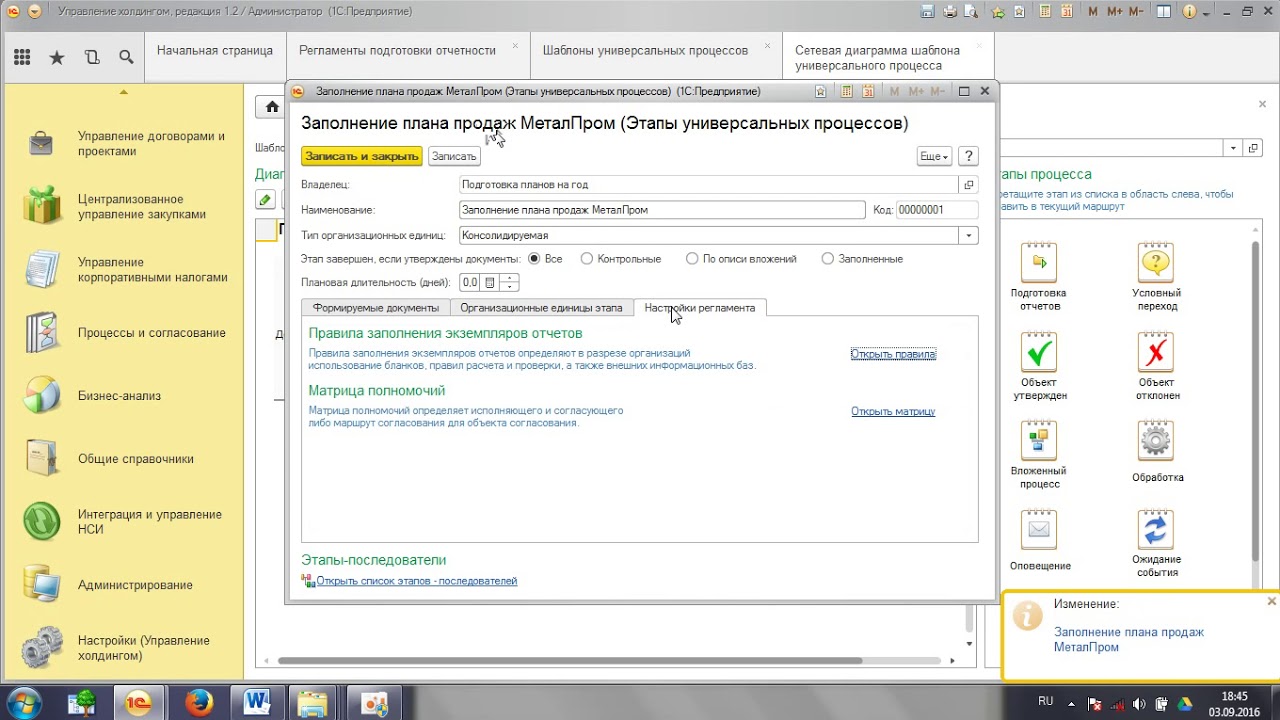Viewport: 1280px width, 720px height.
Task: Click the green pencil edit icon
Action: [265, 199]
